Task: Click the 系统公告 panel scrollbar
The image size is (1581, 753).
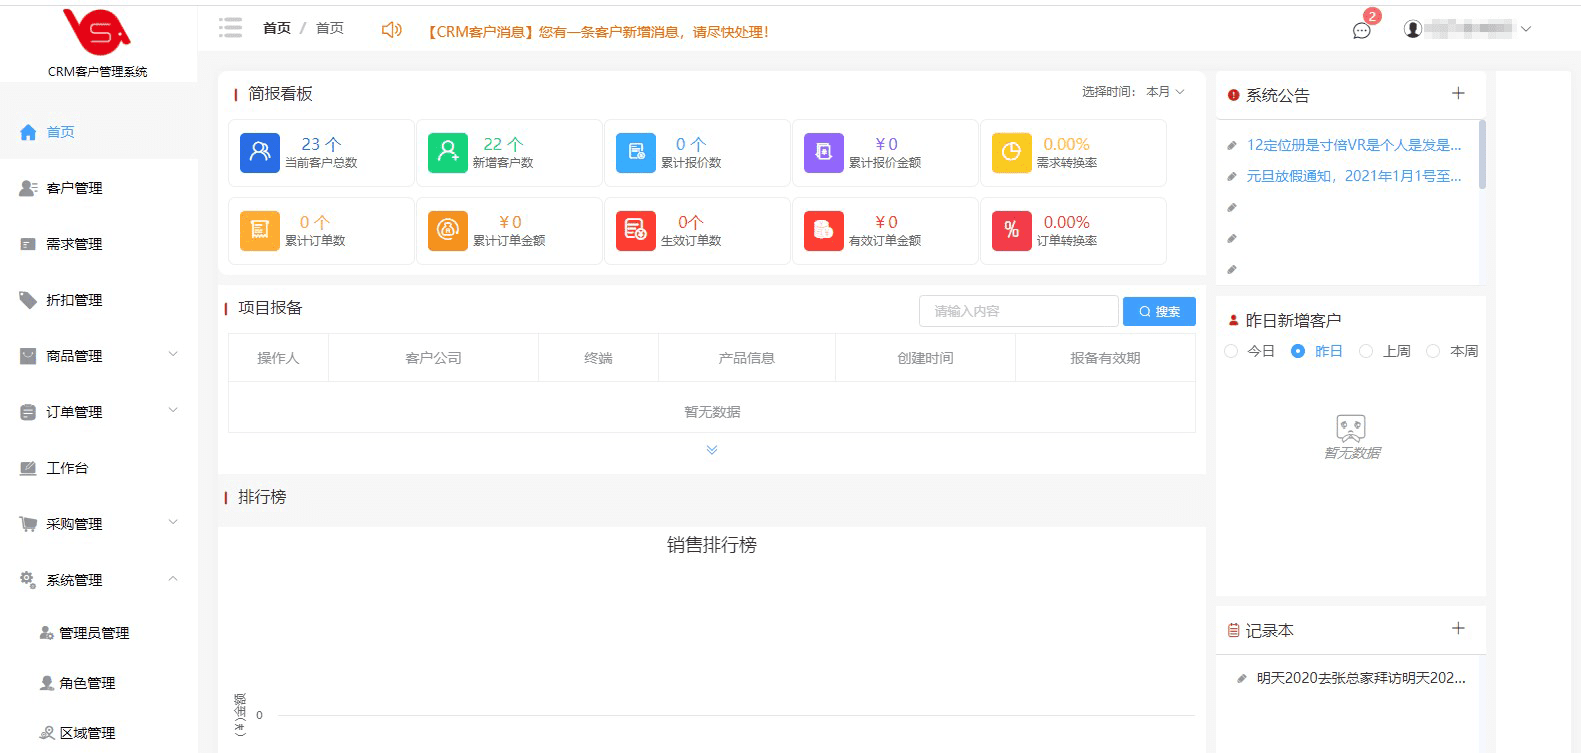Action: (x=1482, y=154)
